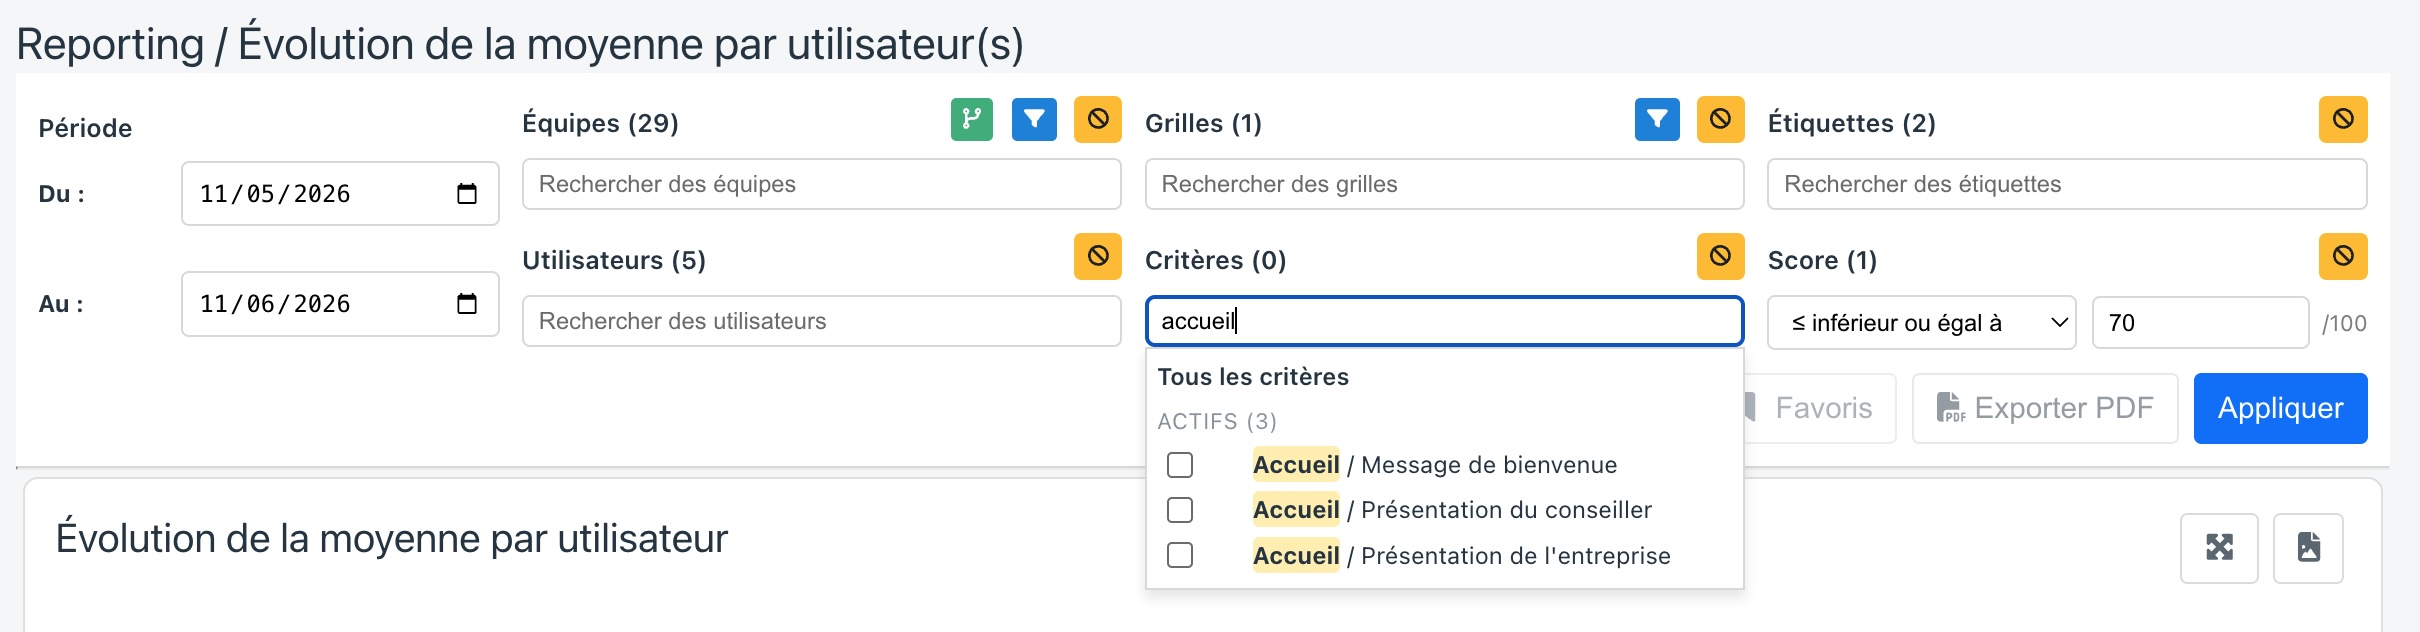The width and height of the screenshot is (2420, 632).
Task: Click the Du date field 11/05/2026
Action: point(340,194)
